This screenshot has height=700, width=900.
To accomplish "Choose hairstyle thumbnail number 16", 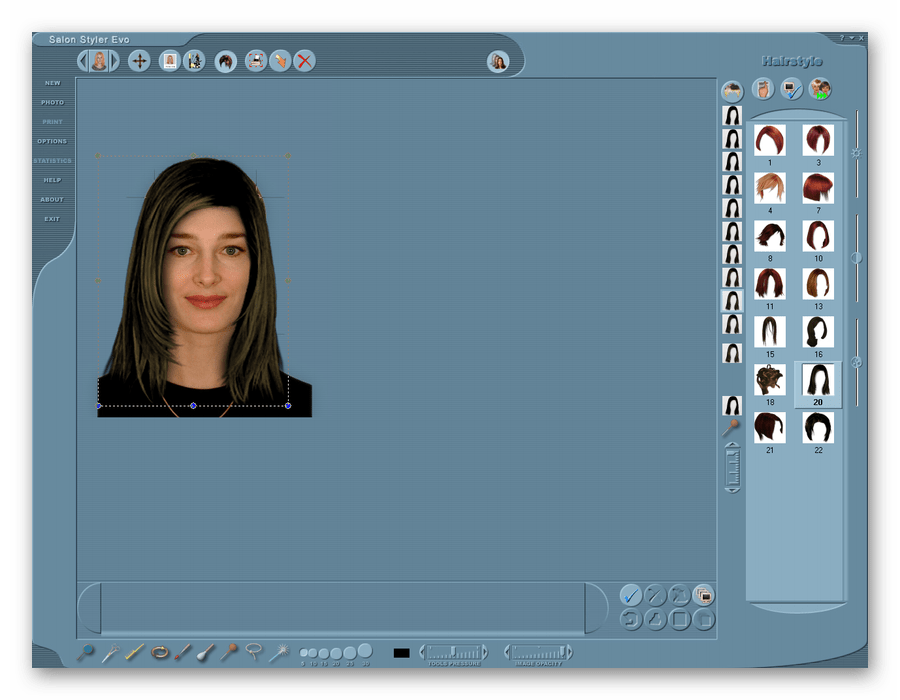I will (818, 332).
